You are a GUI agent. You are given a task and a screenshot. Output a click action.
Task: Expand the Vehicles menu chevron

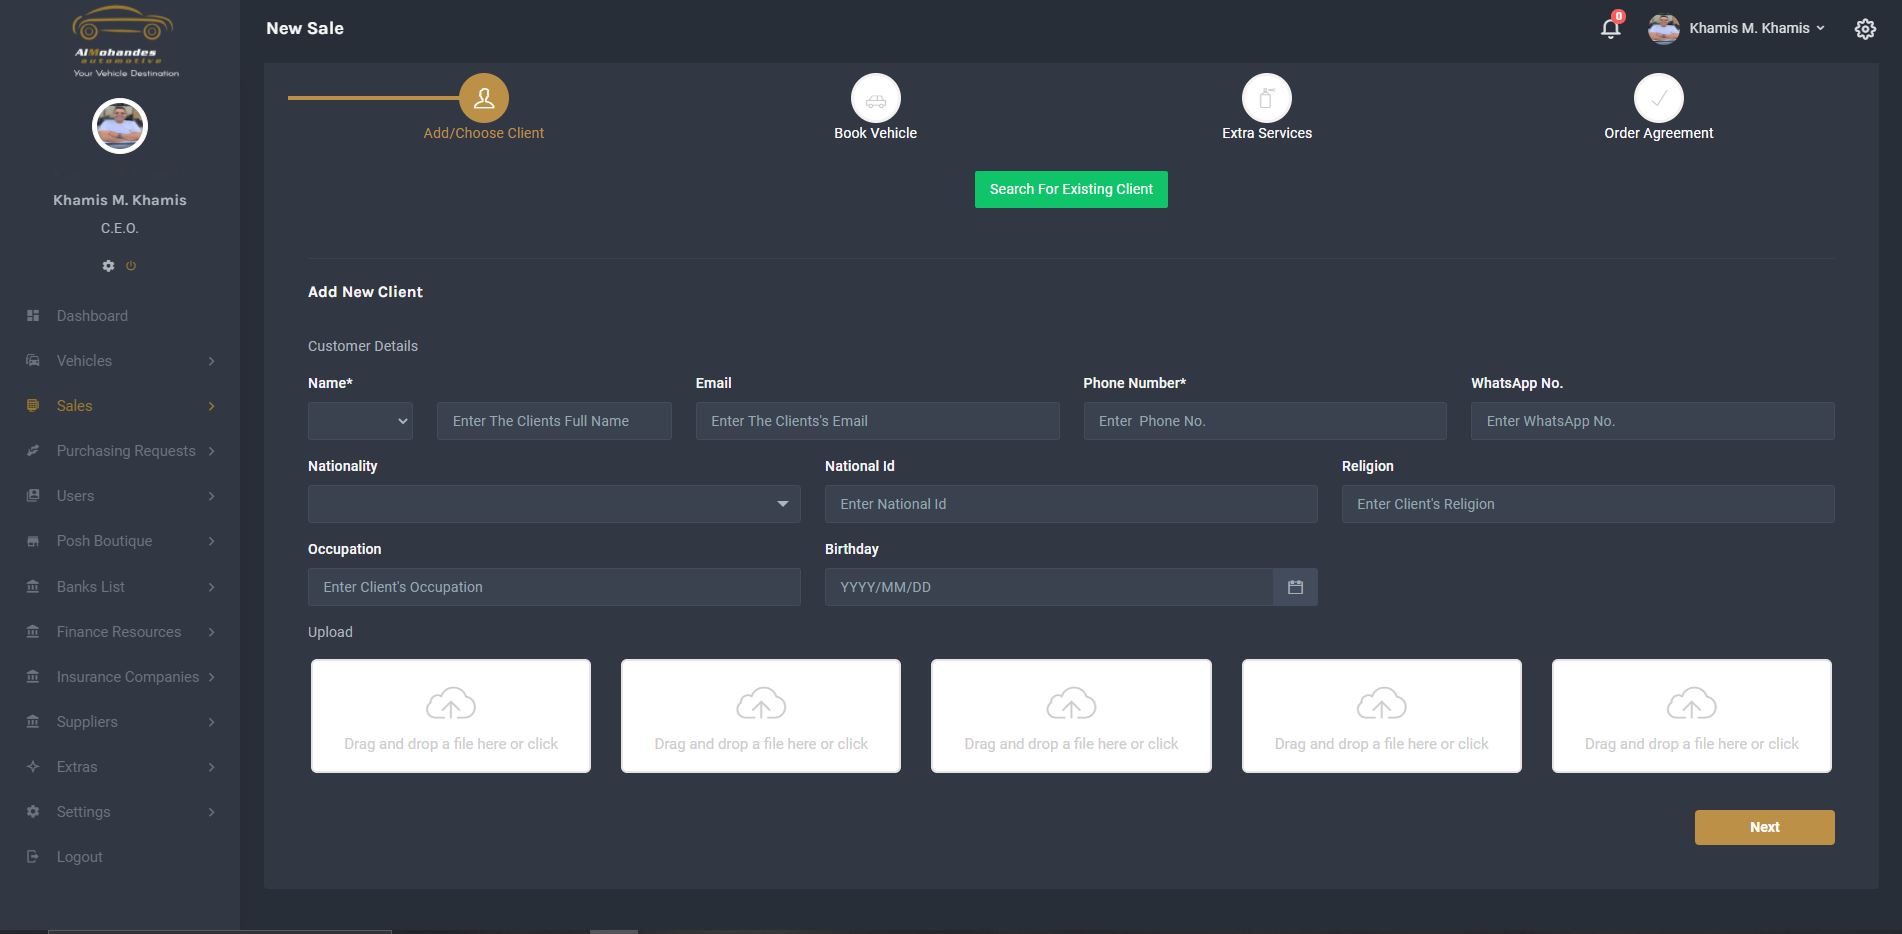[x=211, y=361]
